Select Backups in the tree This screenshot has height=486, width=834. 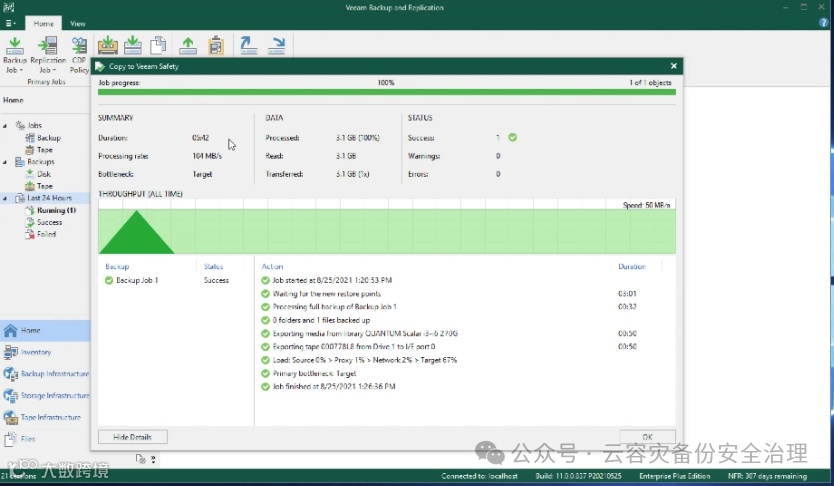41,162
